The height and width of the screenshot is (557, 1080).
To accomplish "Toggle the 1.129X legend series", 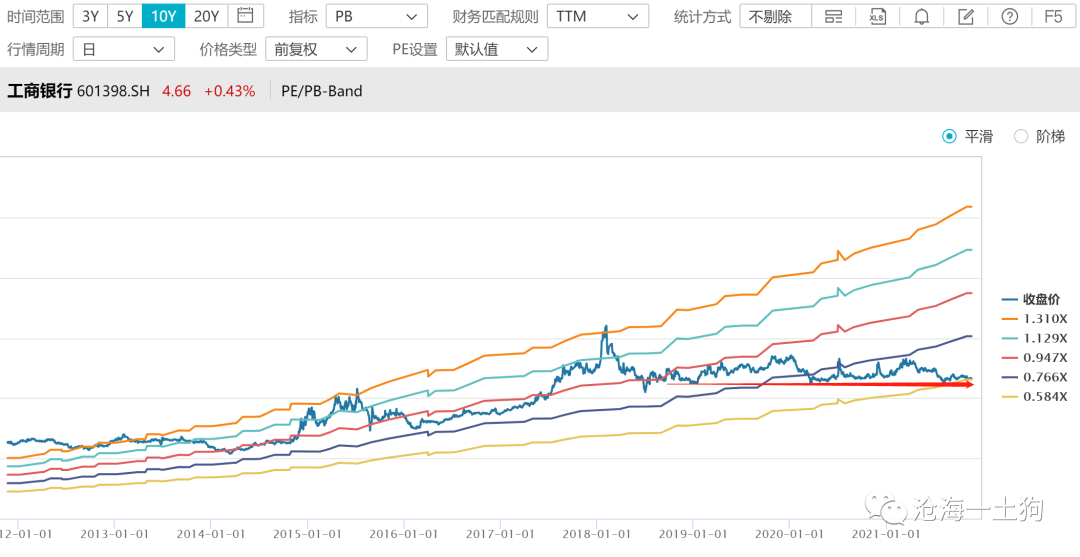I will pos(1034,338).
